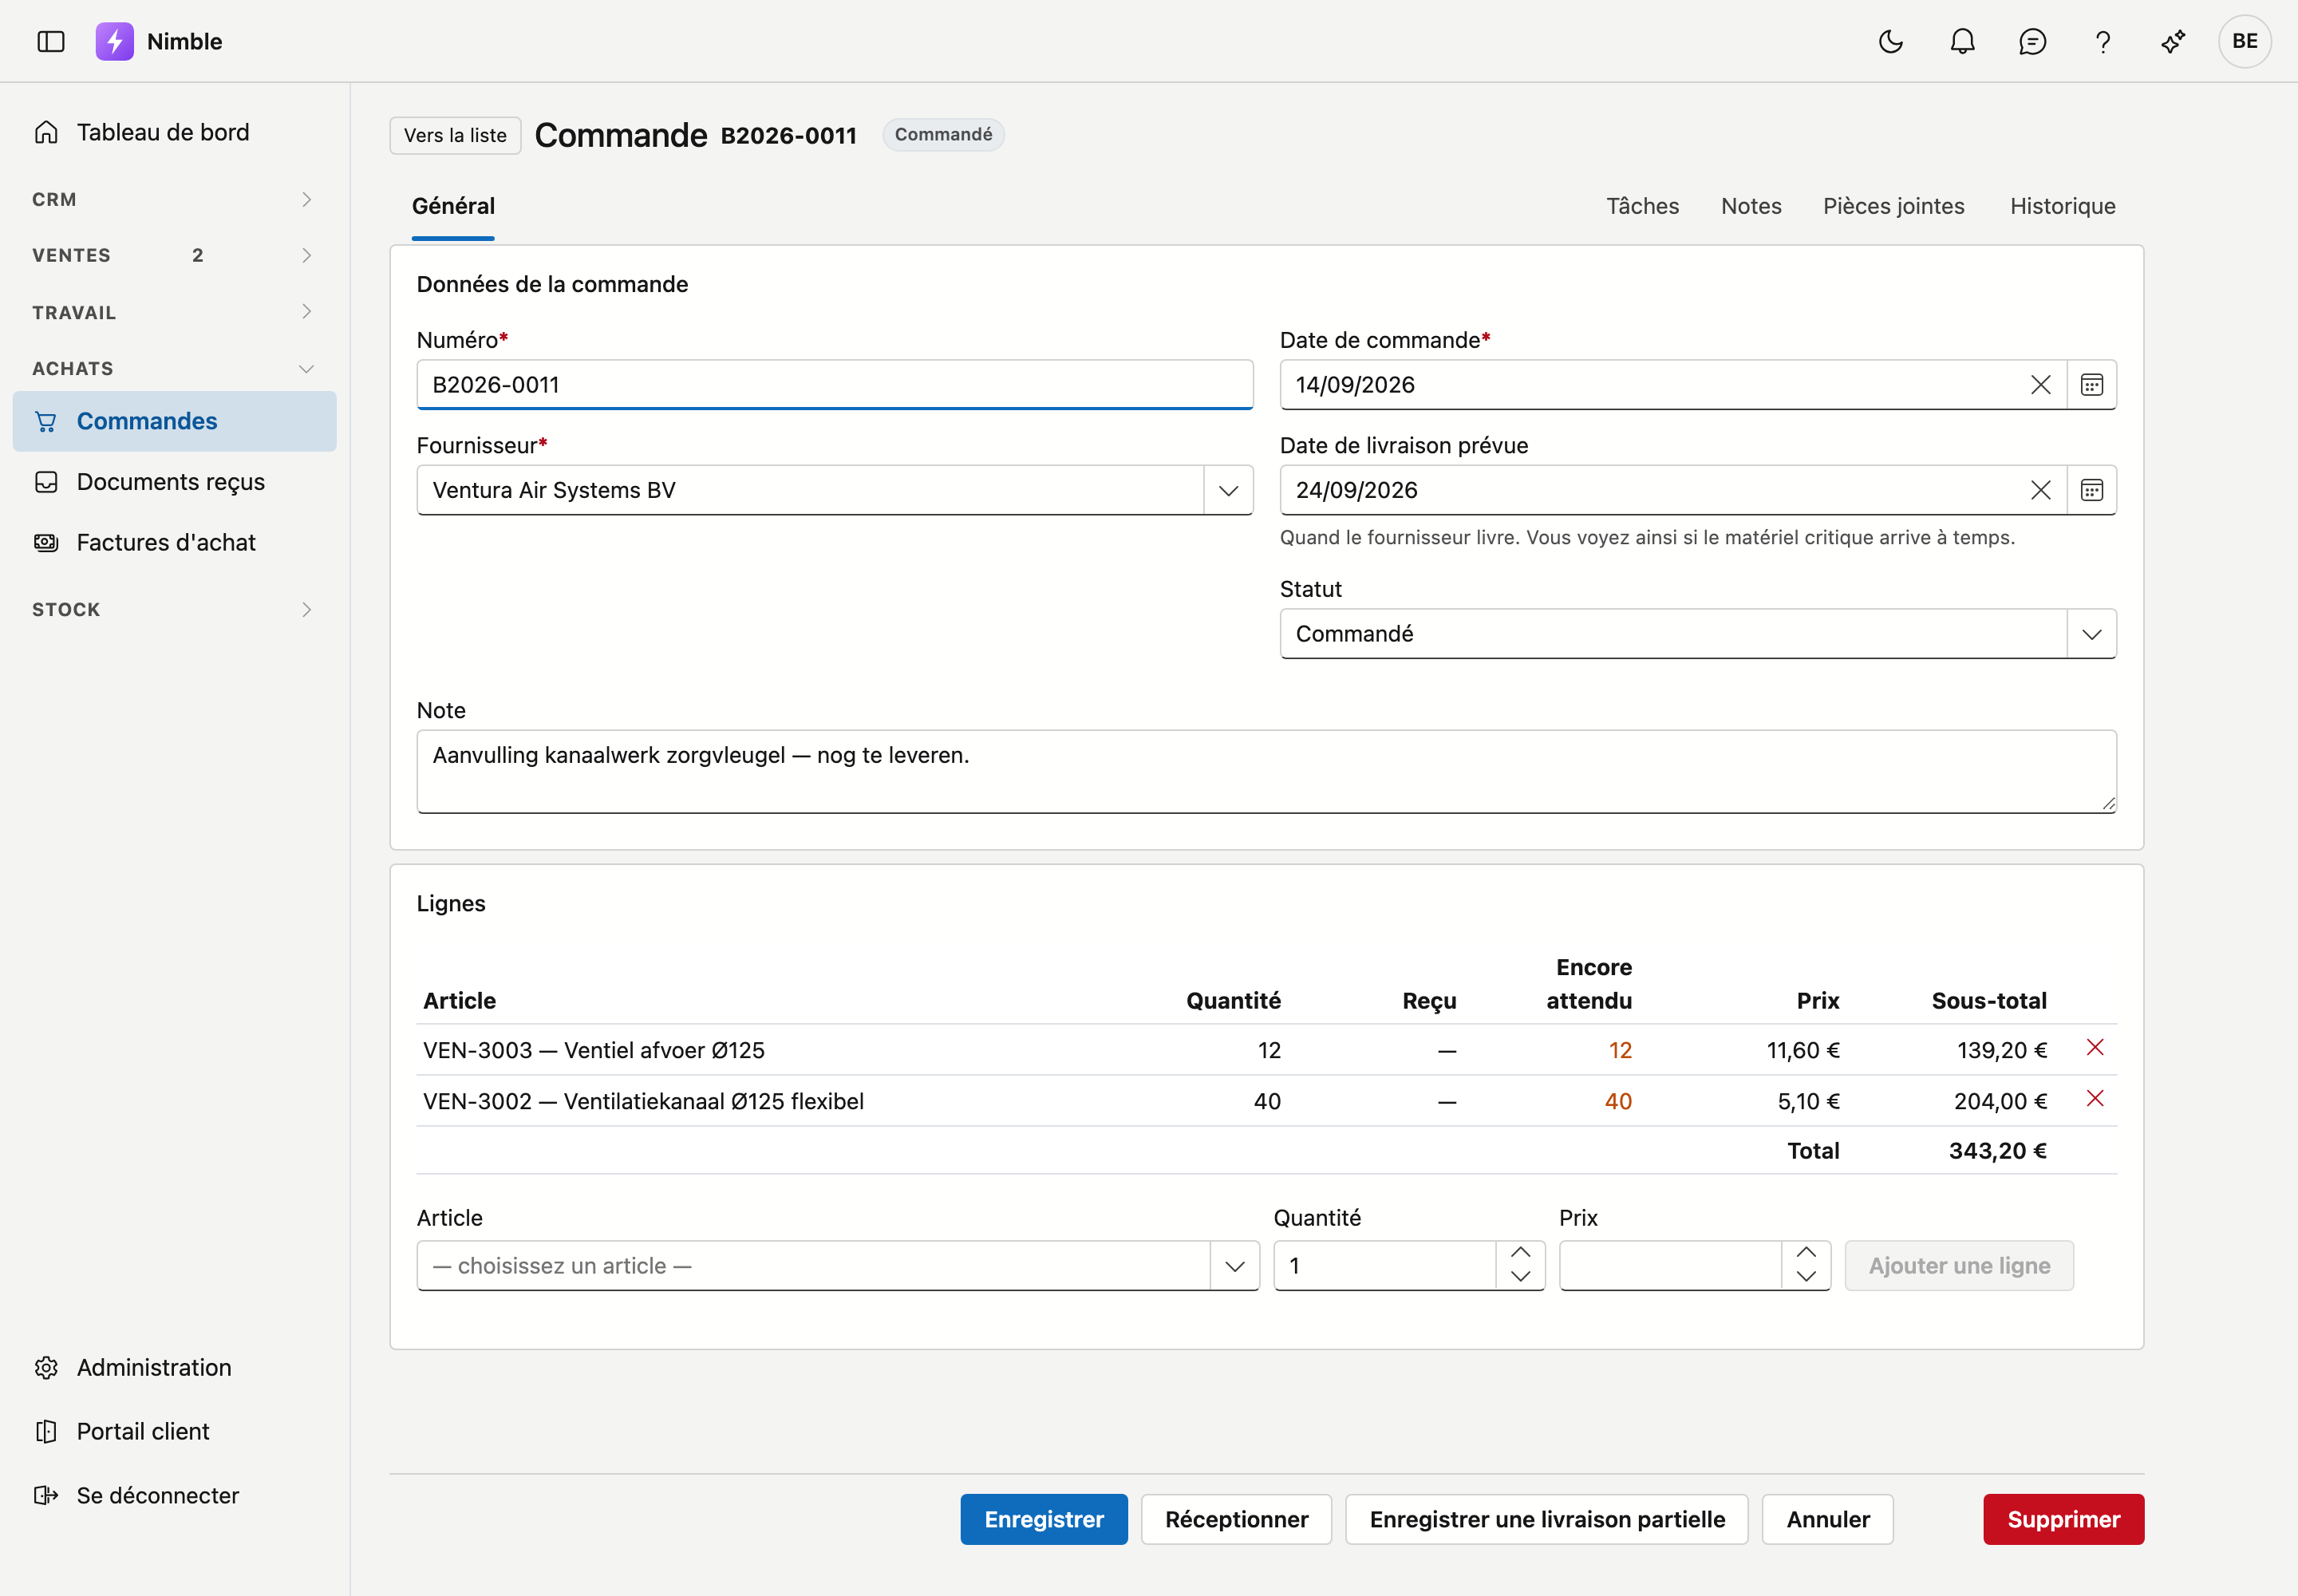This screenshot has height=1596, width=2298.
Task: Open the AI sparkles assistant icon
Action: click(2173, 41)
